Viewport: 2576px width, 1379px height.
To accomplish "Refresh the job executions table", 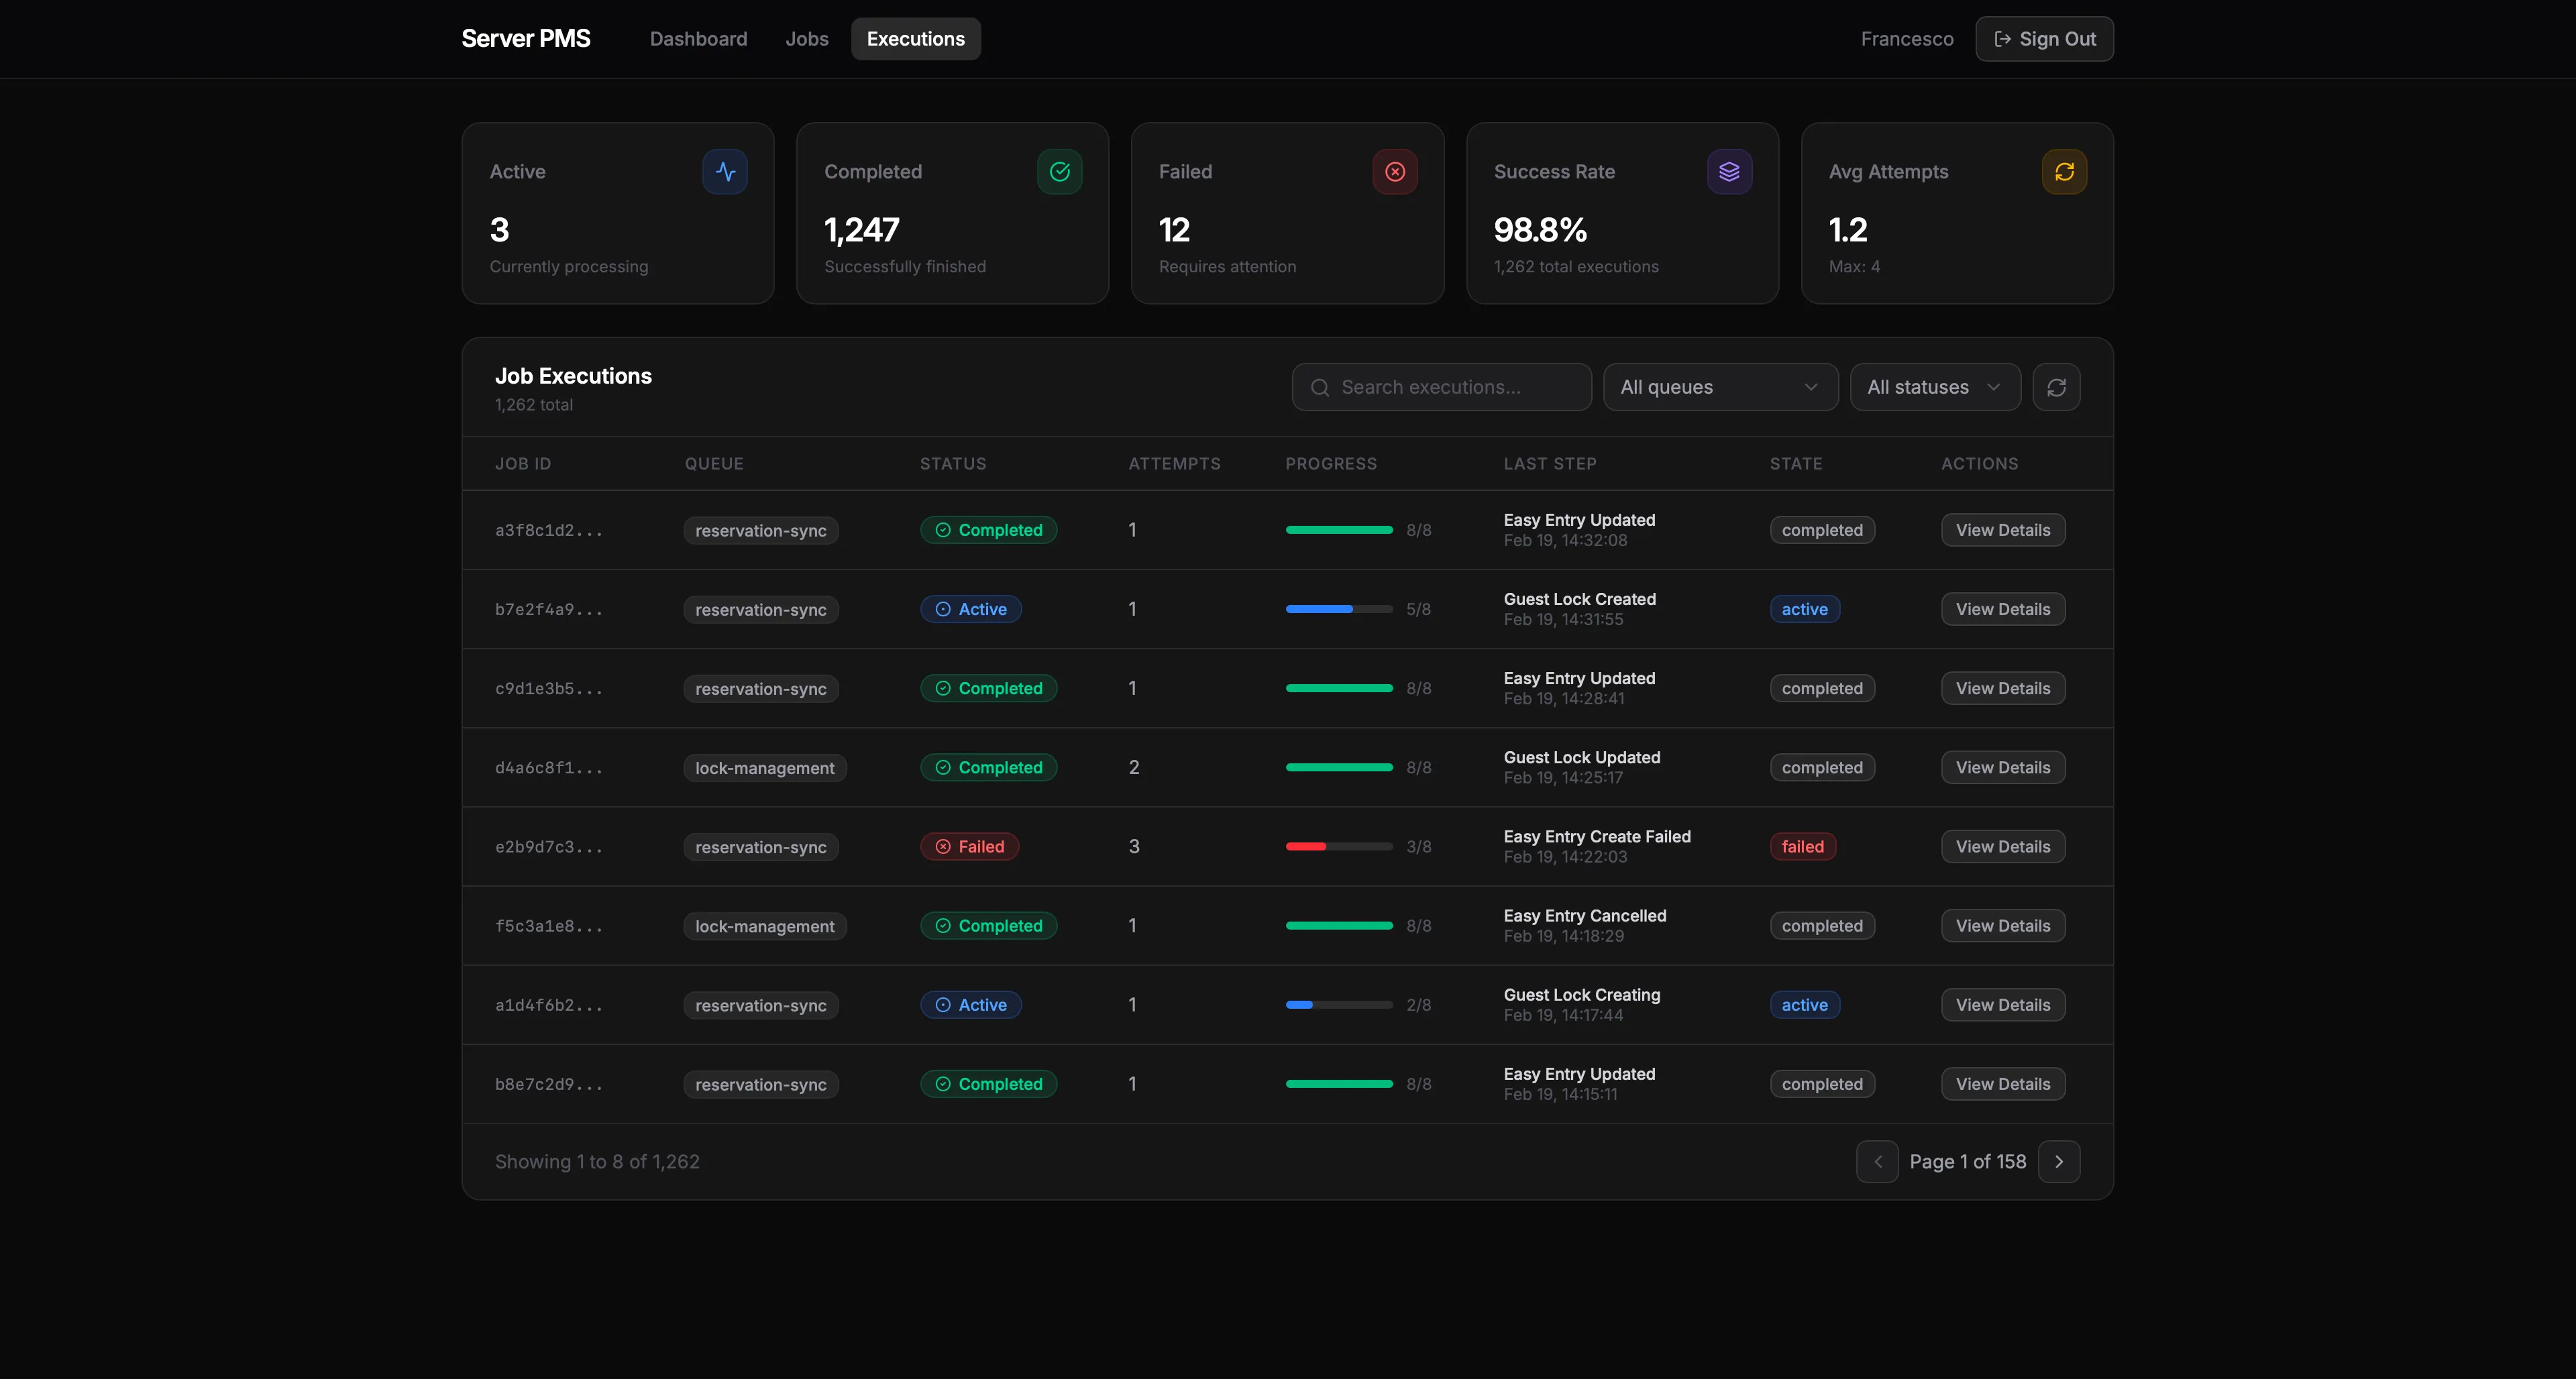I will click(2056, 387).
